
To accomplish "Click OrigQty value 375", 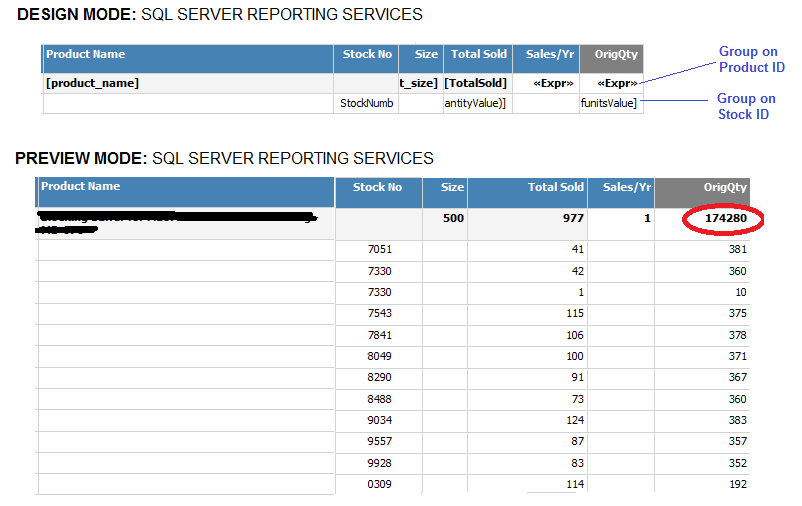I will click(738, 313).
